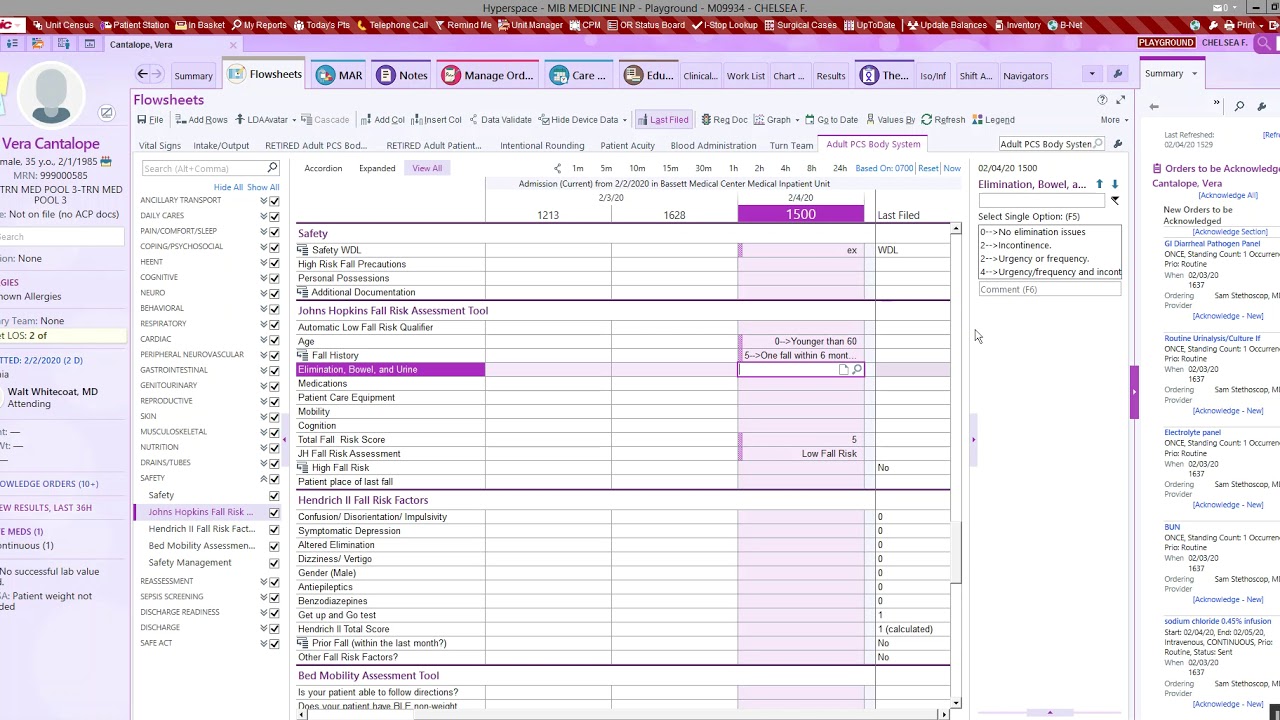Toggle the NUTRITION section checkbox
The height and width of the screenshot is (720, 1280).
[274, 448]
